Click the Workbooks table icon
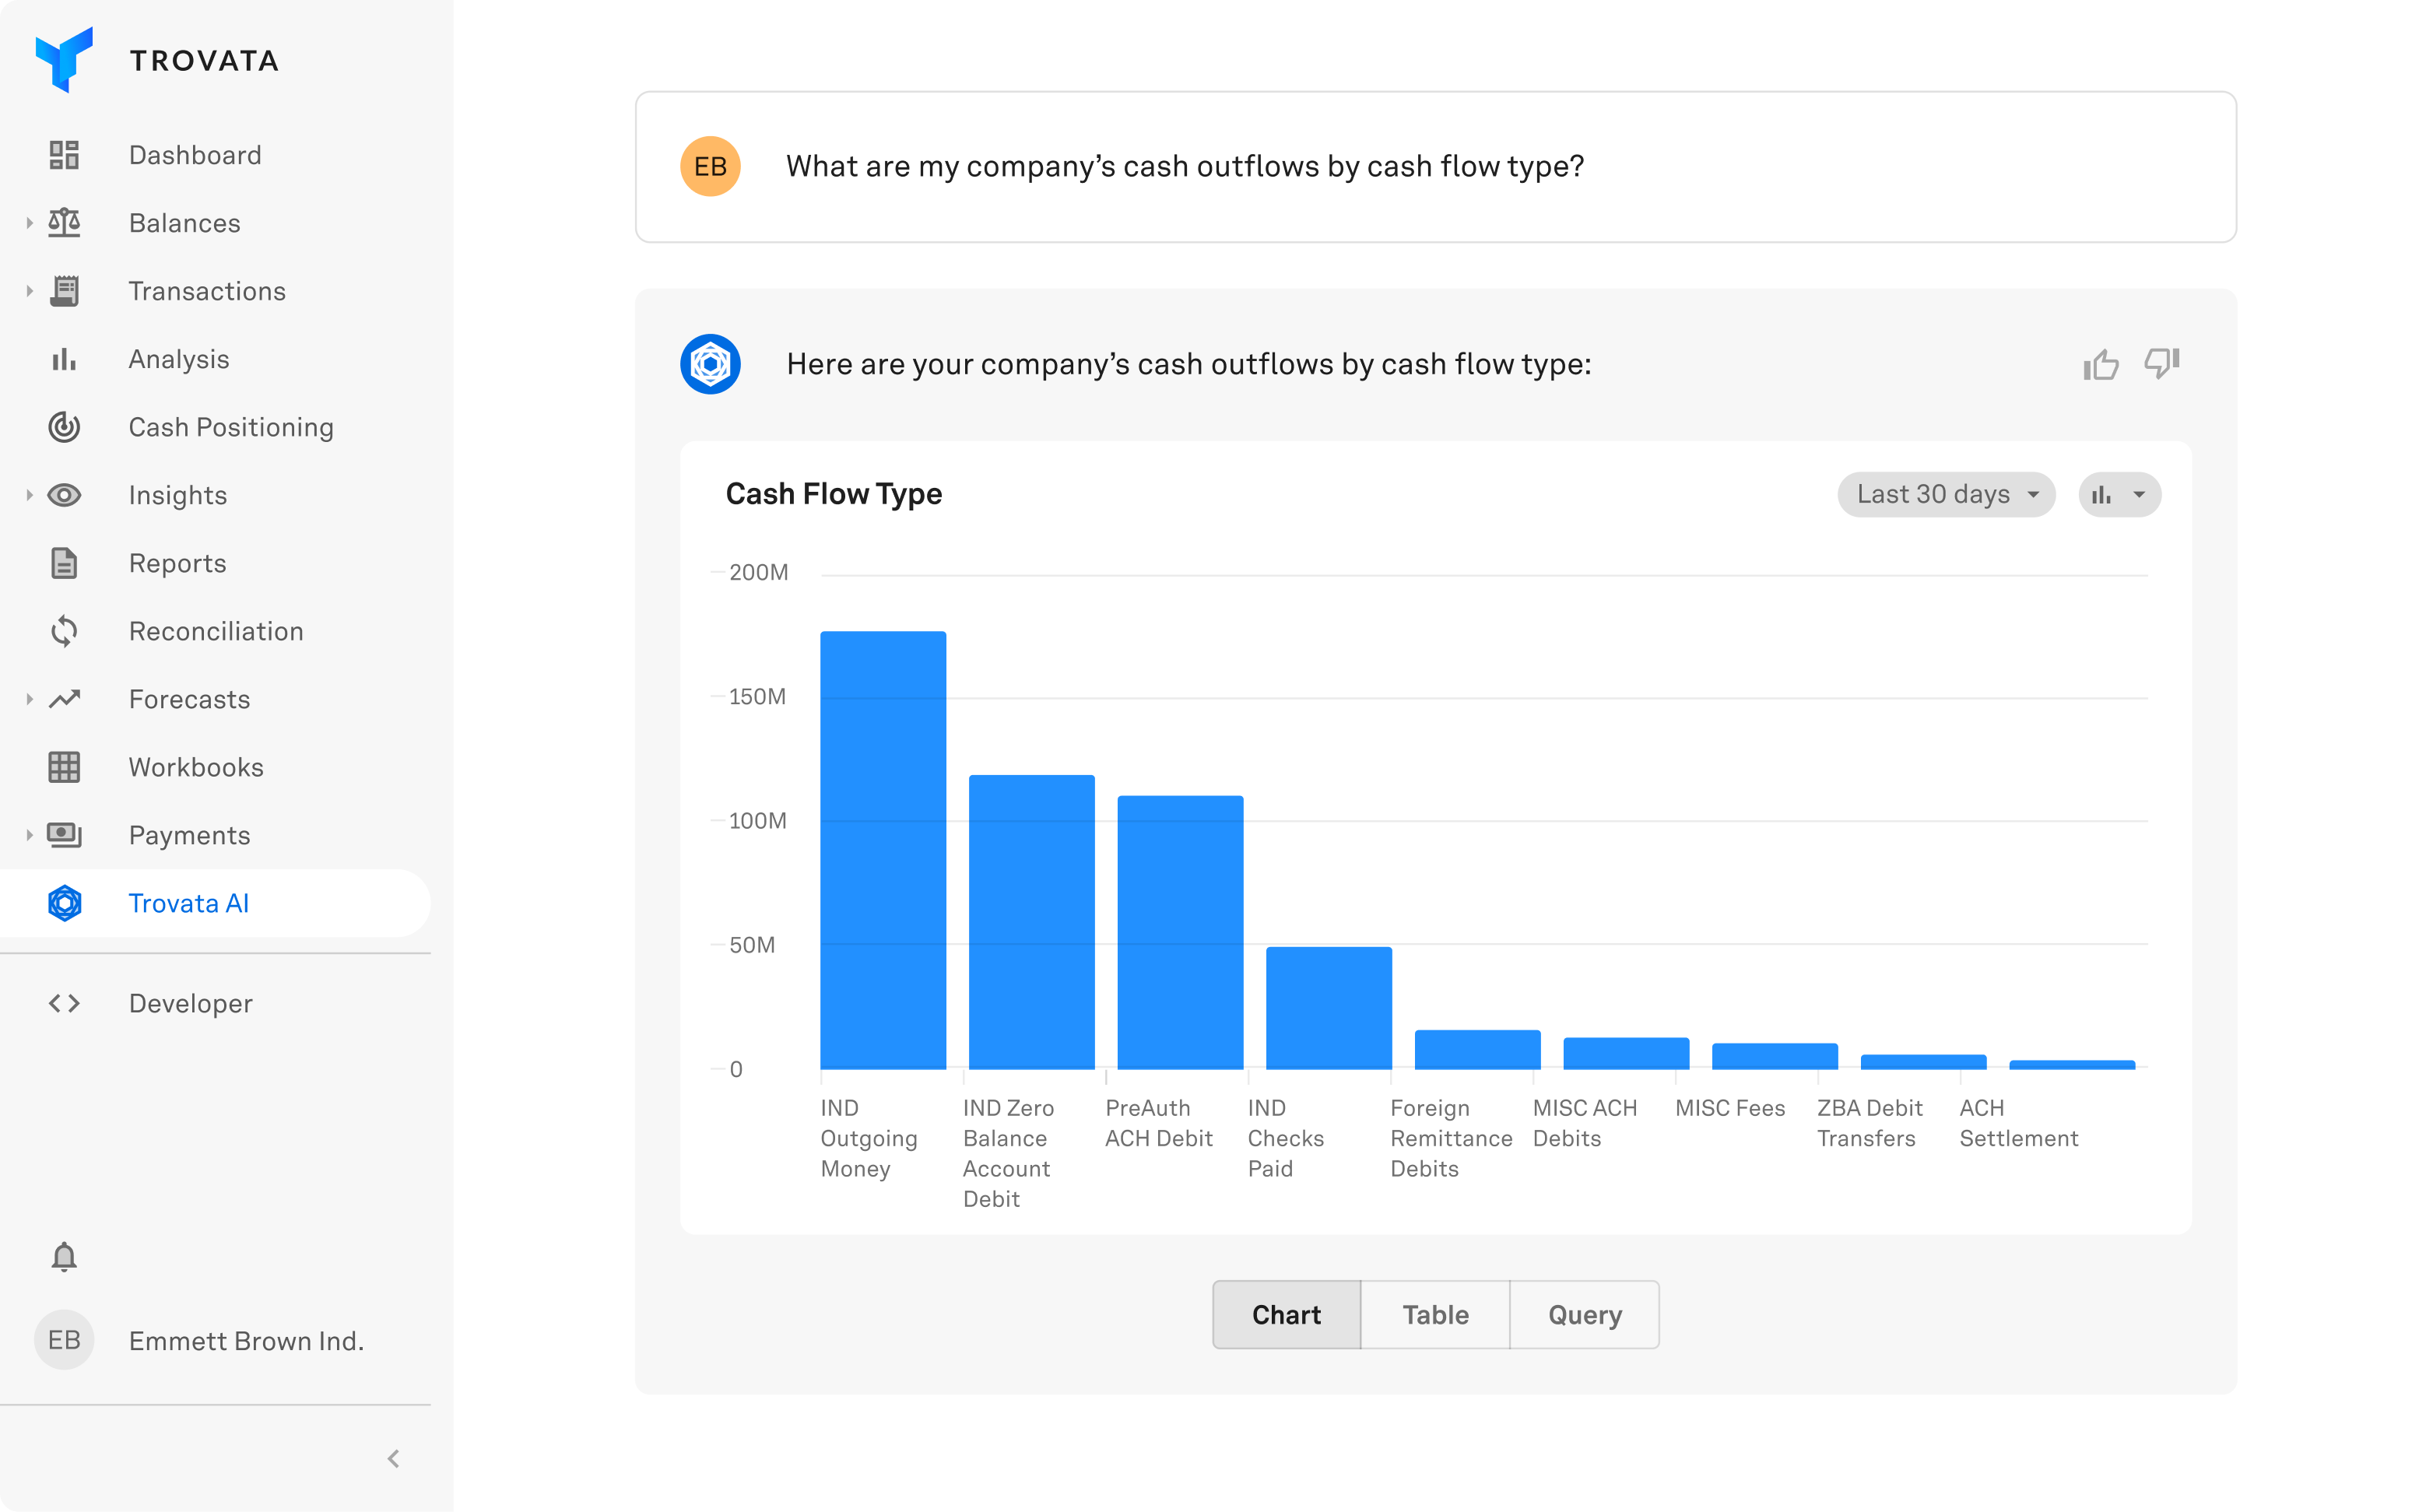This screenshot has width=2419, height=1512. 64,767
